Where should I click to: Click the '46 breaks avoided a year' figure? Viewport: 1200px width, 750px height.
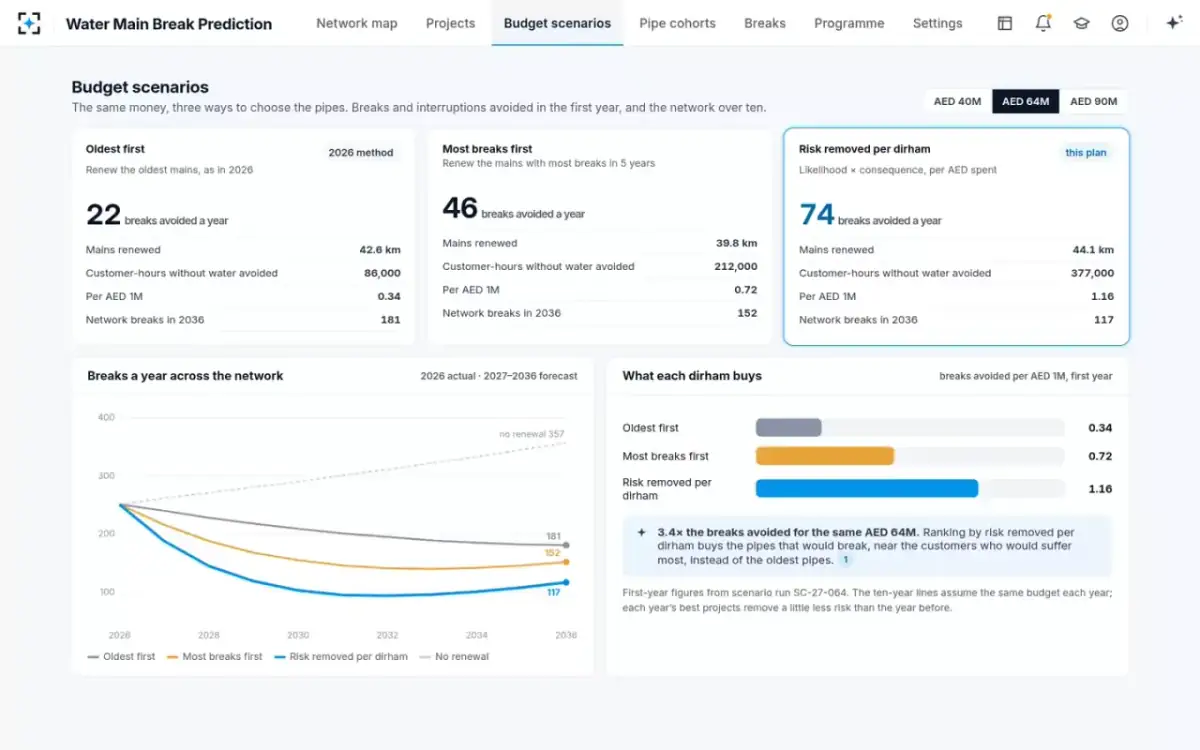pyautogui.click(x=514, y=208)
